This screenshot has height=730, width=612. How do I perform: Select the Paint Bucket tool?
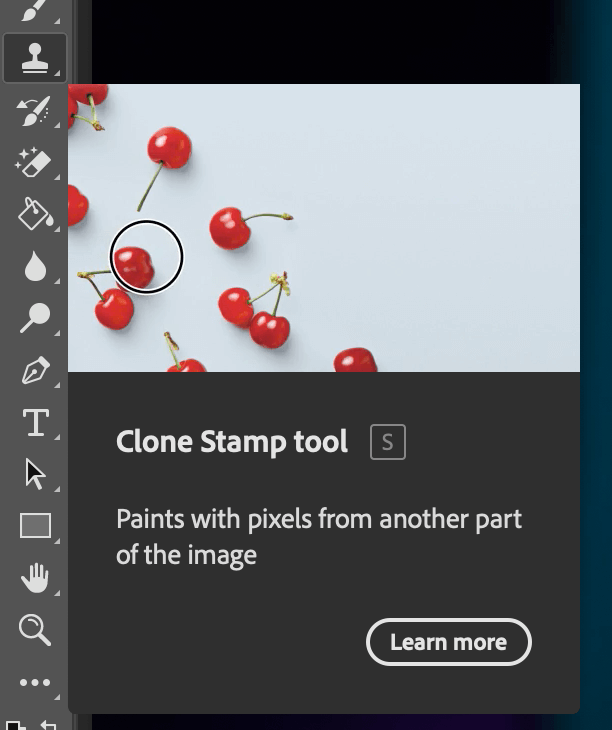[35, 214]
